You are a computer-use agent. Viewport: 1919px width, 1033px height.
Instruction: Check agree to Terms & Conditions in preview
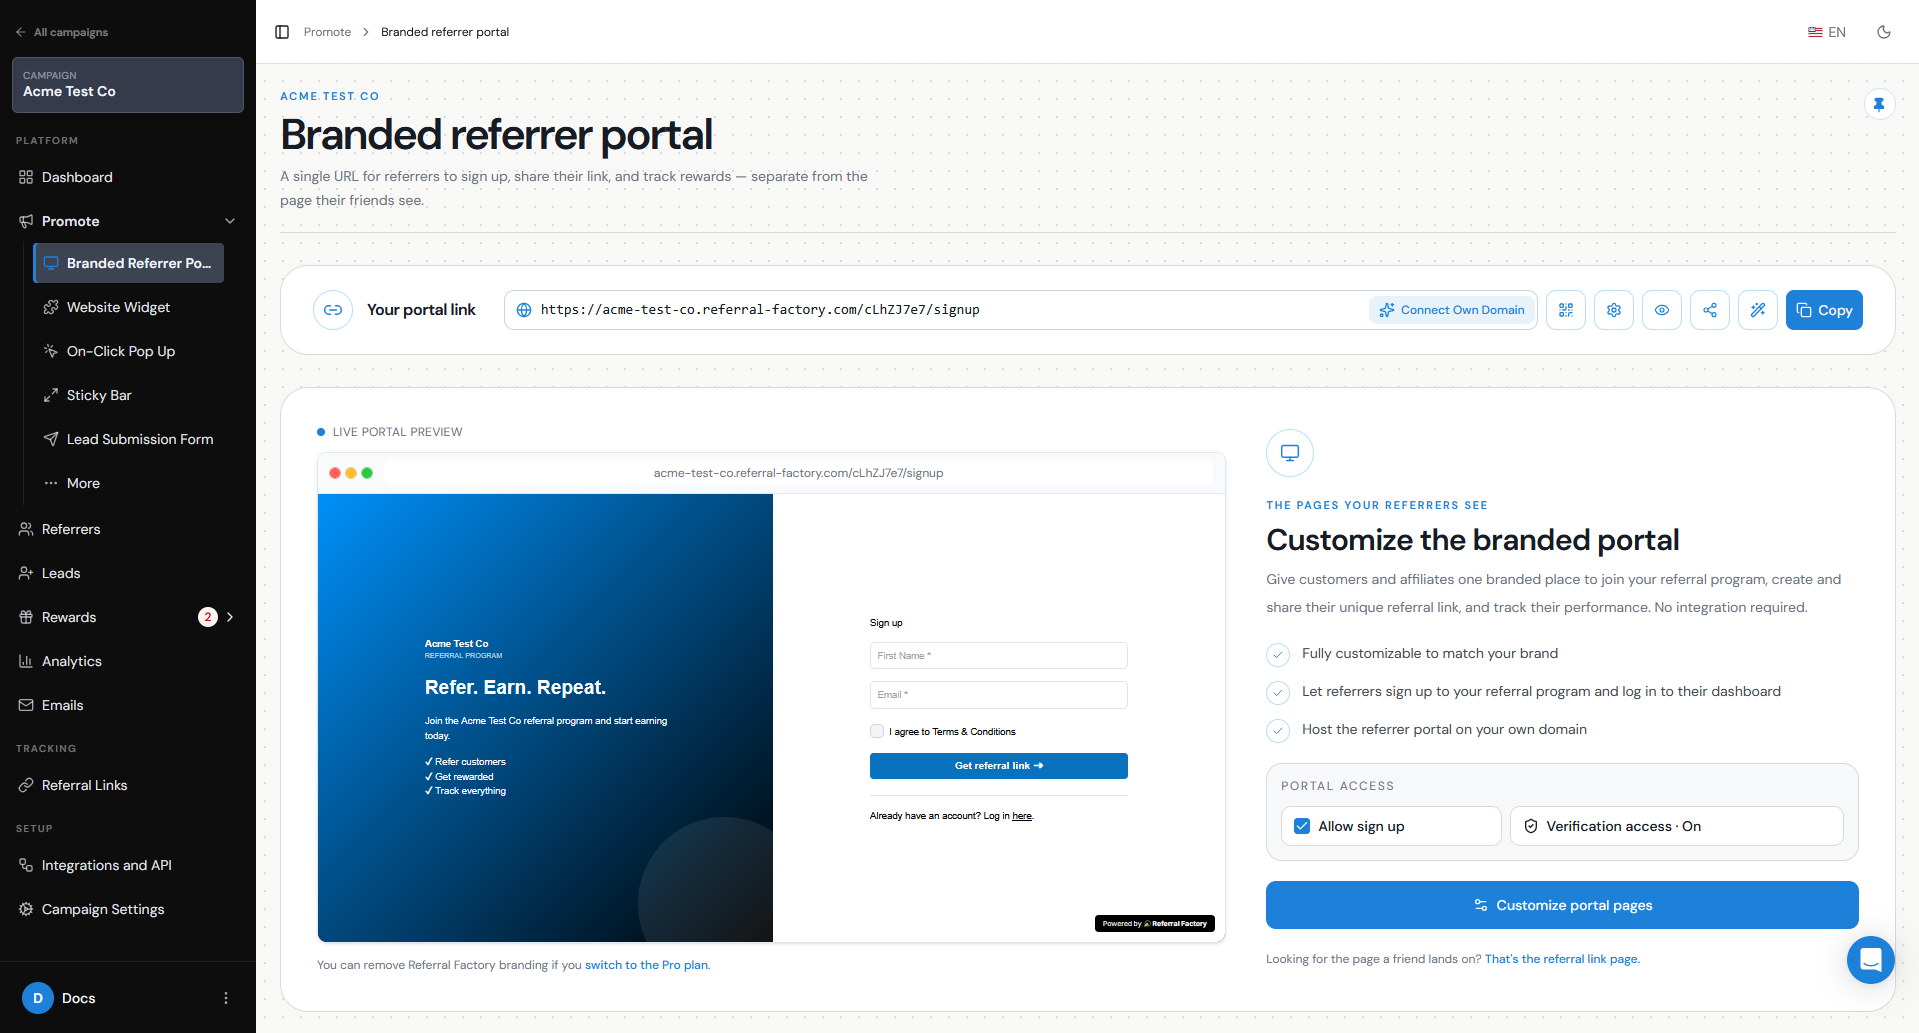pos(877,731)
